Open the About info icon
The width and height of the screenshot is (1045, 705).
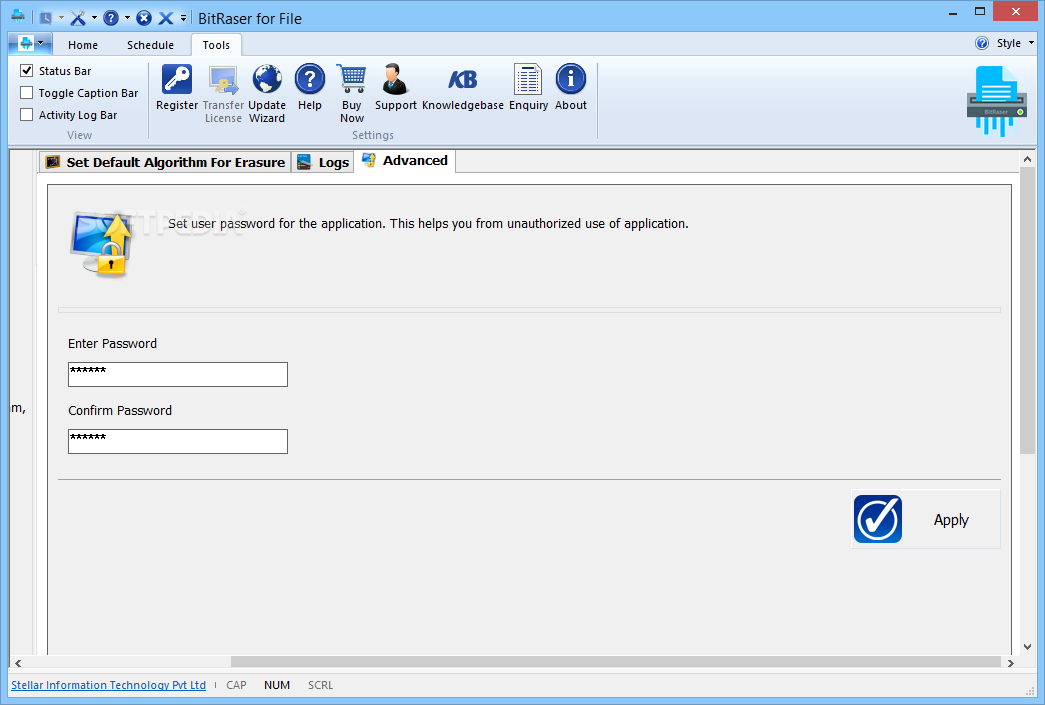tap(570, 79)
